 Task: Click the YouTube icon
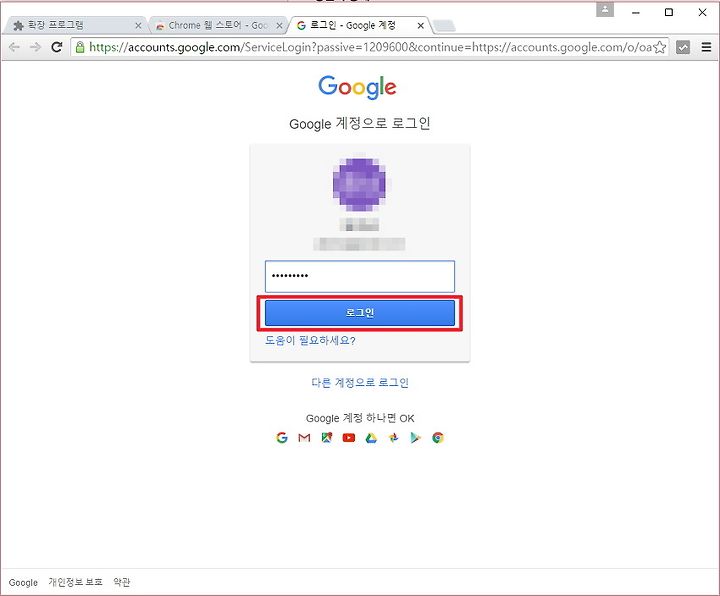(x=349, y=438)
